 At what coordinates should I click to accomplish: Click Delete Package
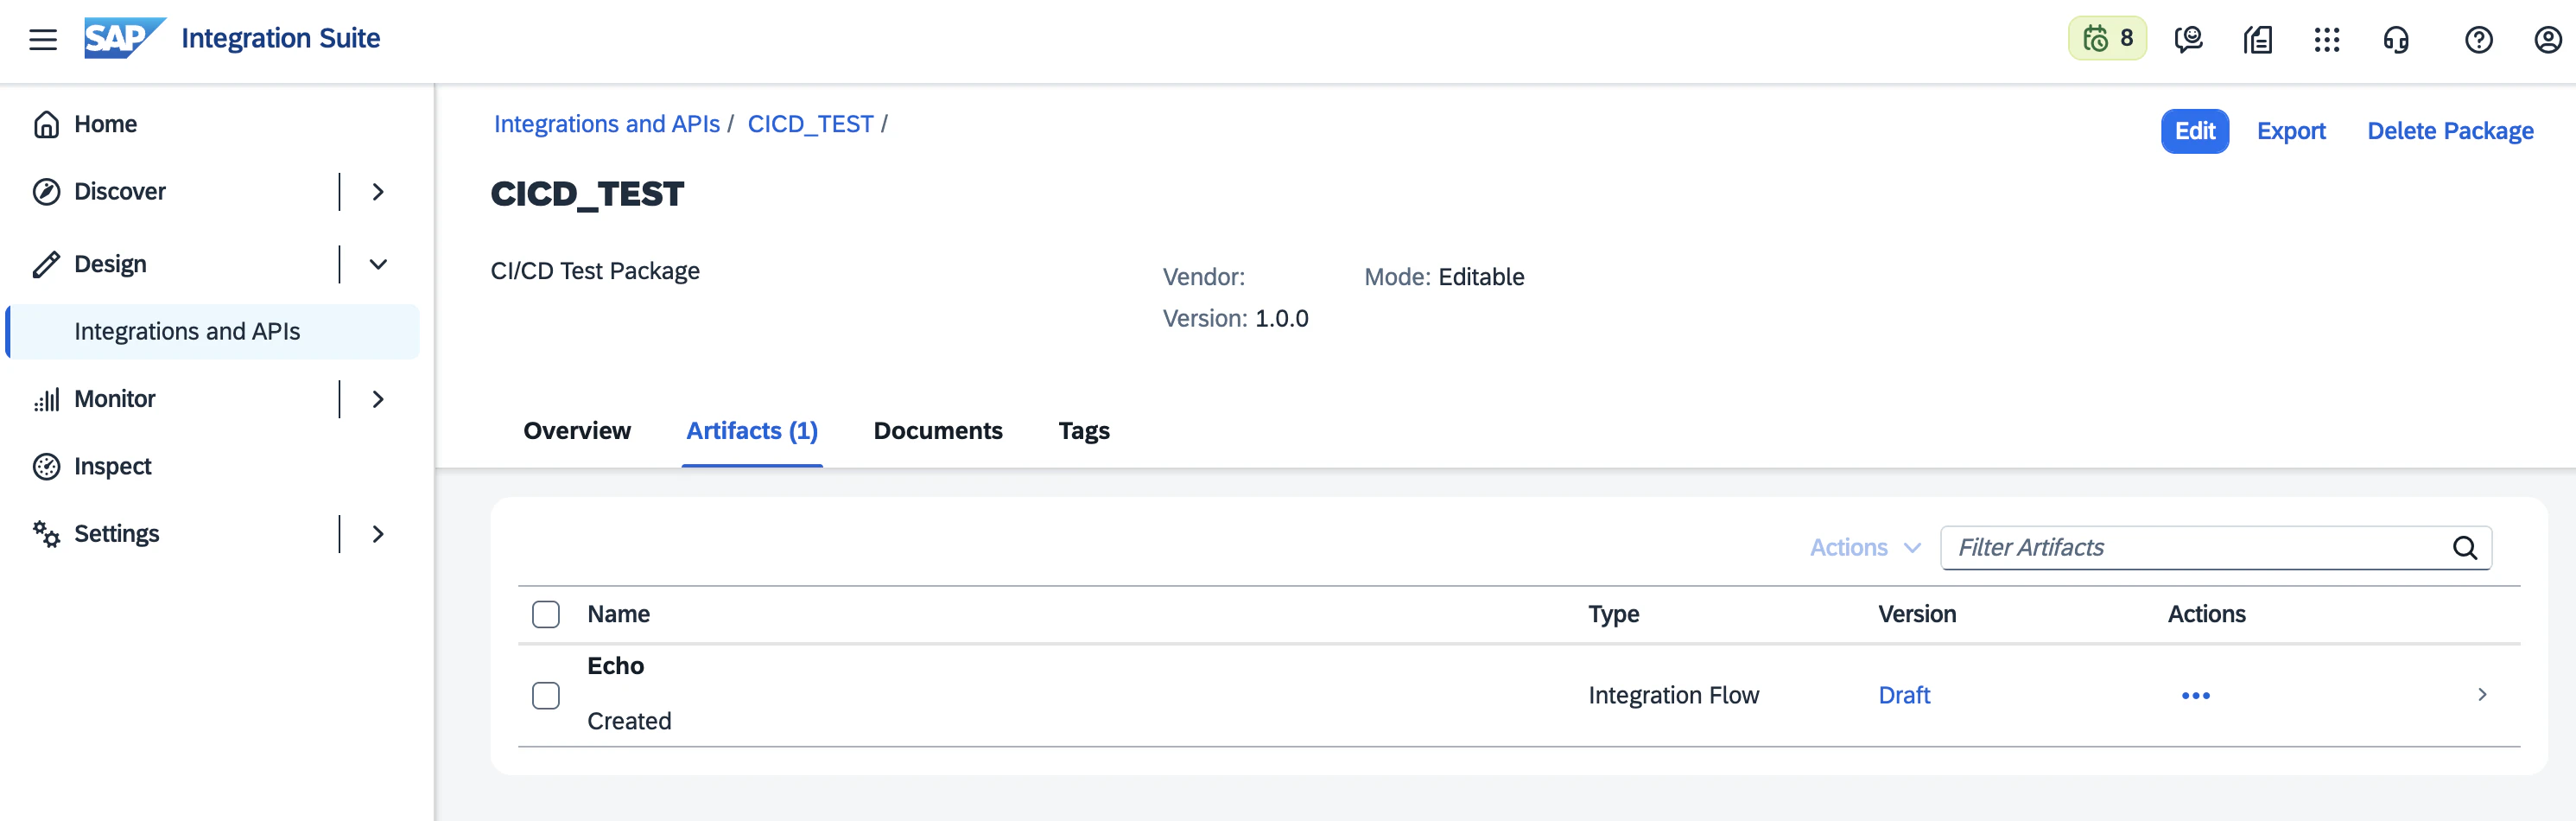2450,131
